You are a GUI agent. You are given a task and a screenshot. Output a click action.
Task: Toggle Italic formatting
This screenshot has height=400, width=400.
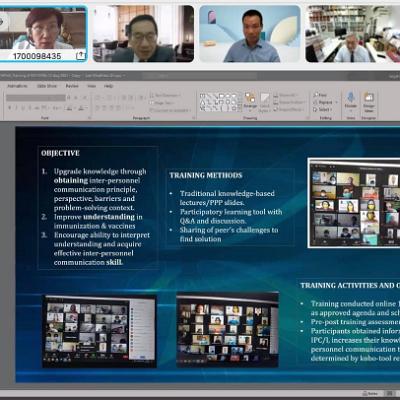(16, 108)
